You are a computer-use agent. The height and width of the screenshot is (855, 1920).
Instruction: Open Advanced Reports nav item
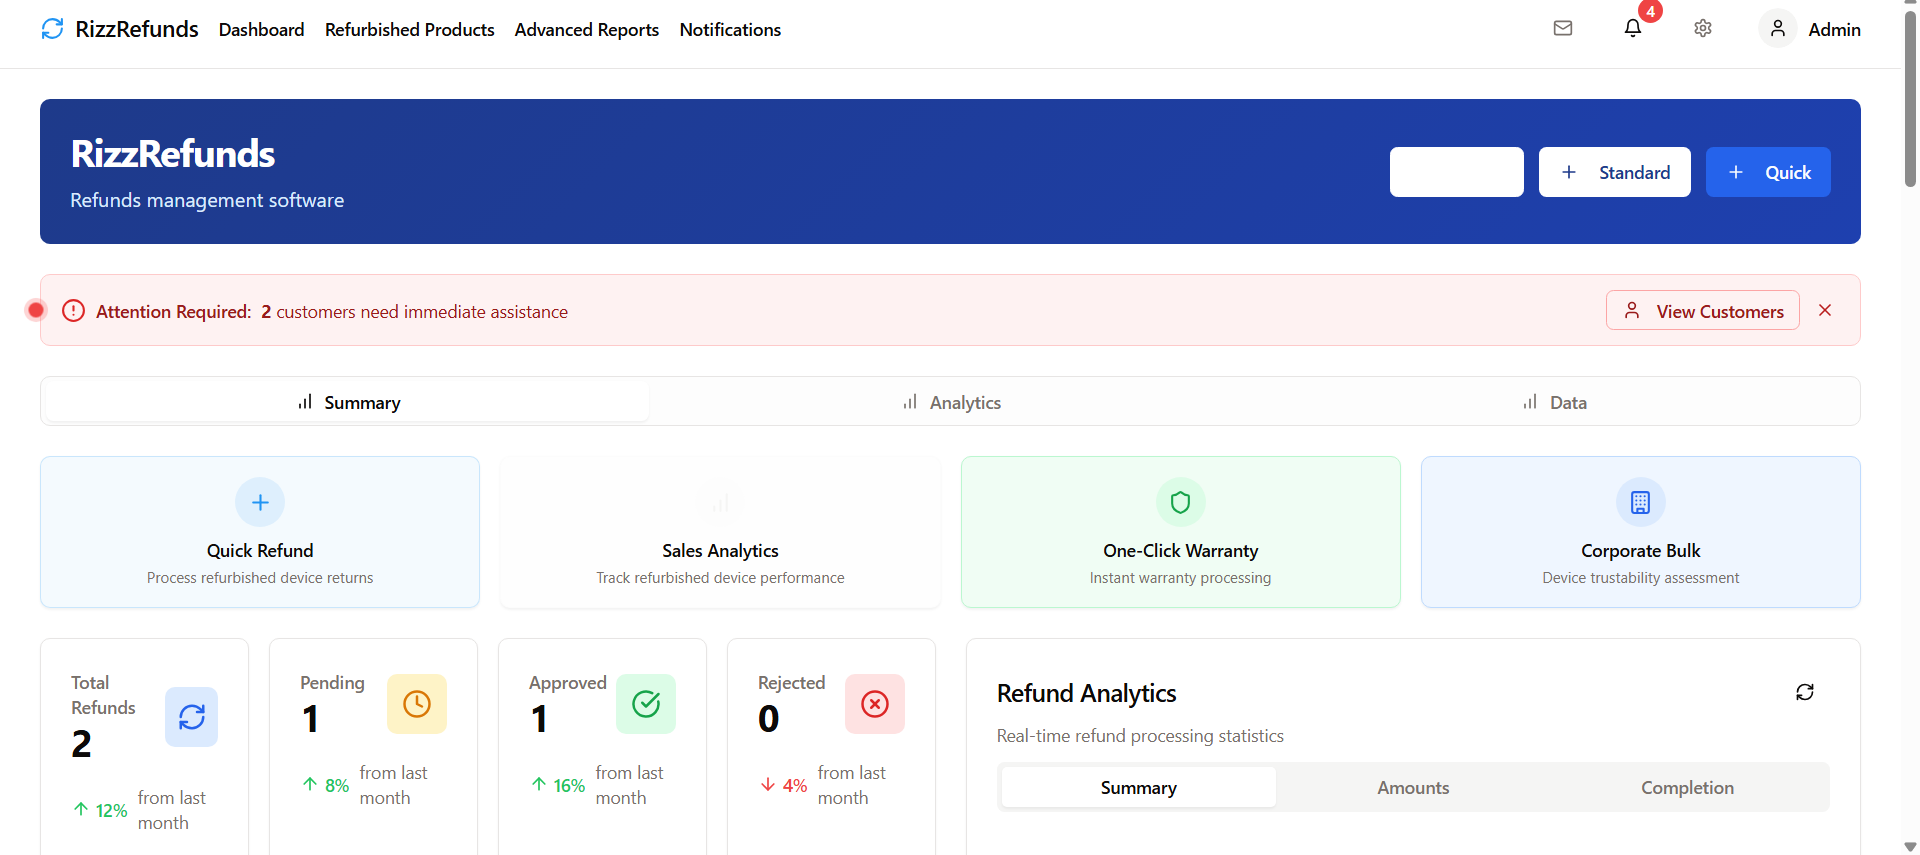point(587,30)
